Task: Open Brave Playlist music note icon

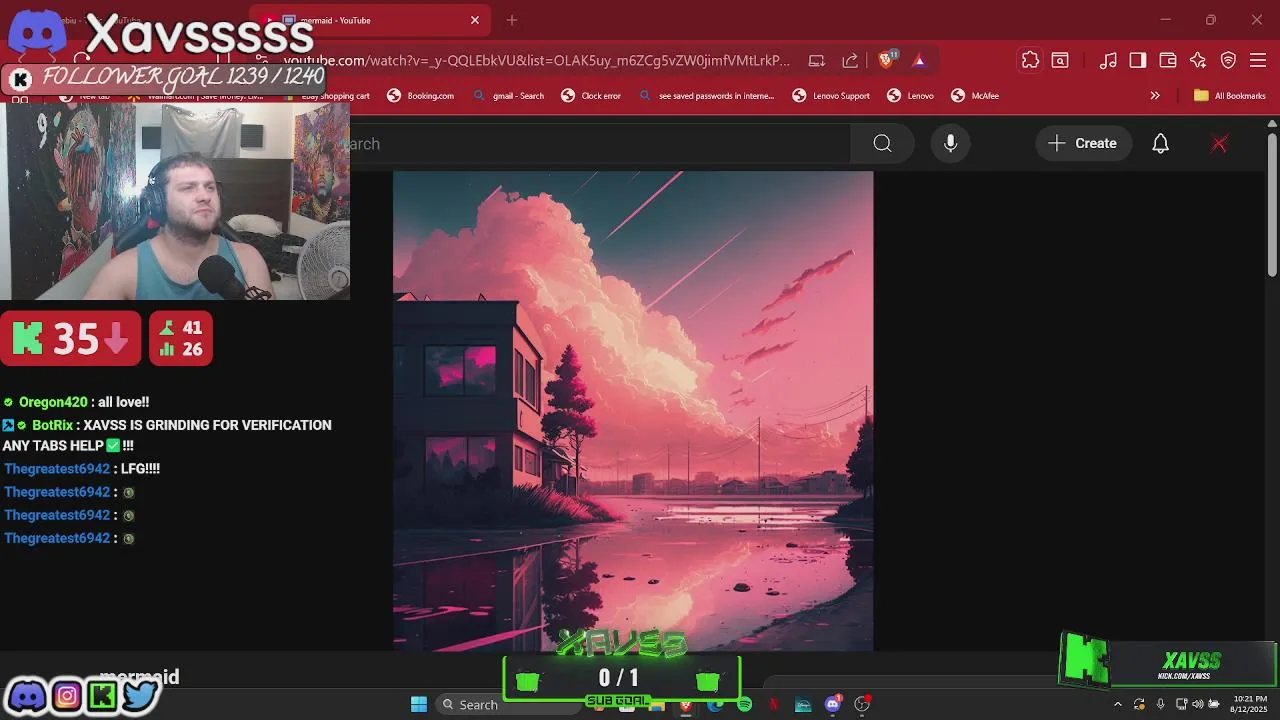Action: point(1108,60)
